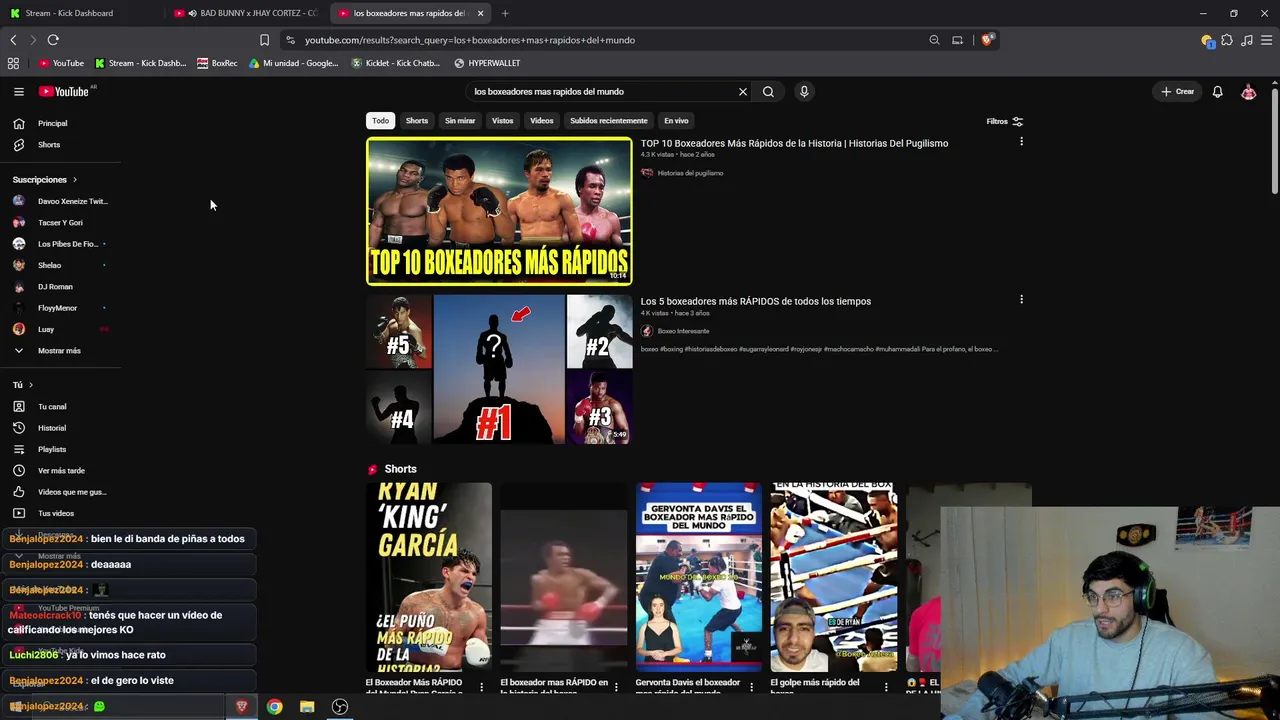
Task: Open the browser zoom indicator icon
Action: 934,40
